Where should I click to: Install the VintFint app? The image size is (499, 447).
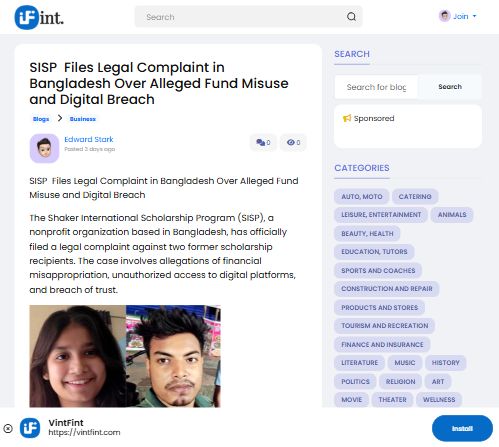tap(462, 428)
